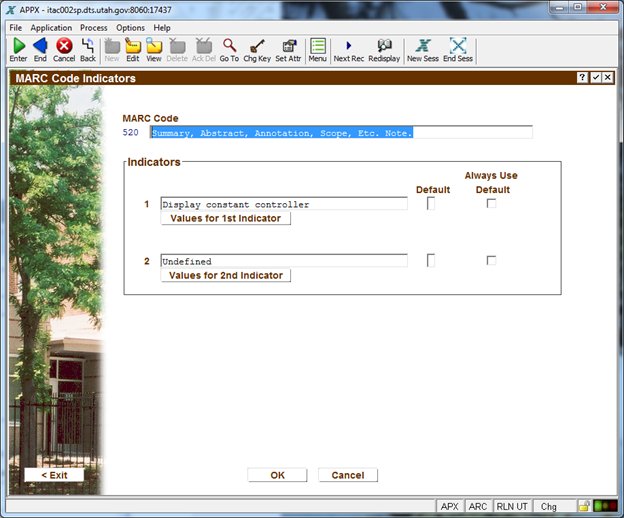Click the Back toolbar icon
This screenshot has height=518, width=624.
coord(88,46)
